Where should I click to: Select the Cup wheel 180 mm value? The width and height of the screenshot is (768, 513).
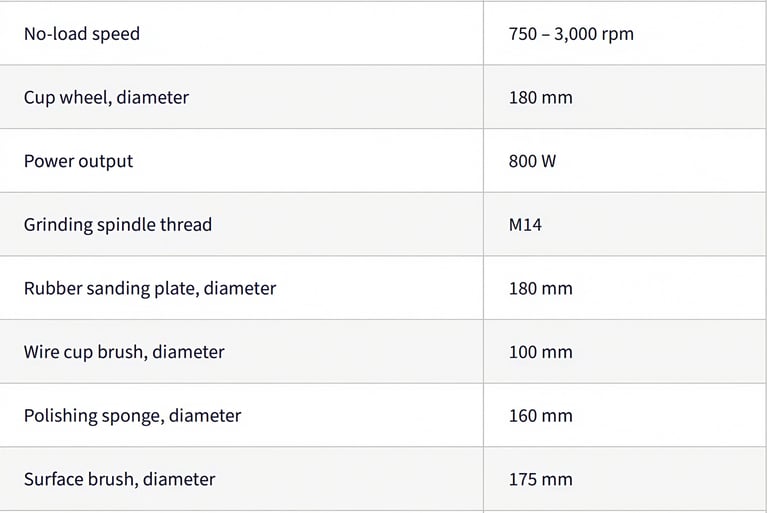click(x=540, y=98)
